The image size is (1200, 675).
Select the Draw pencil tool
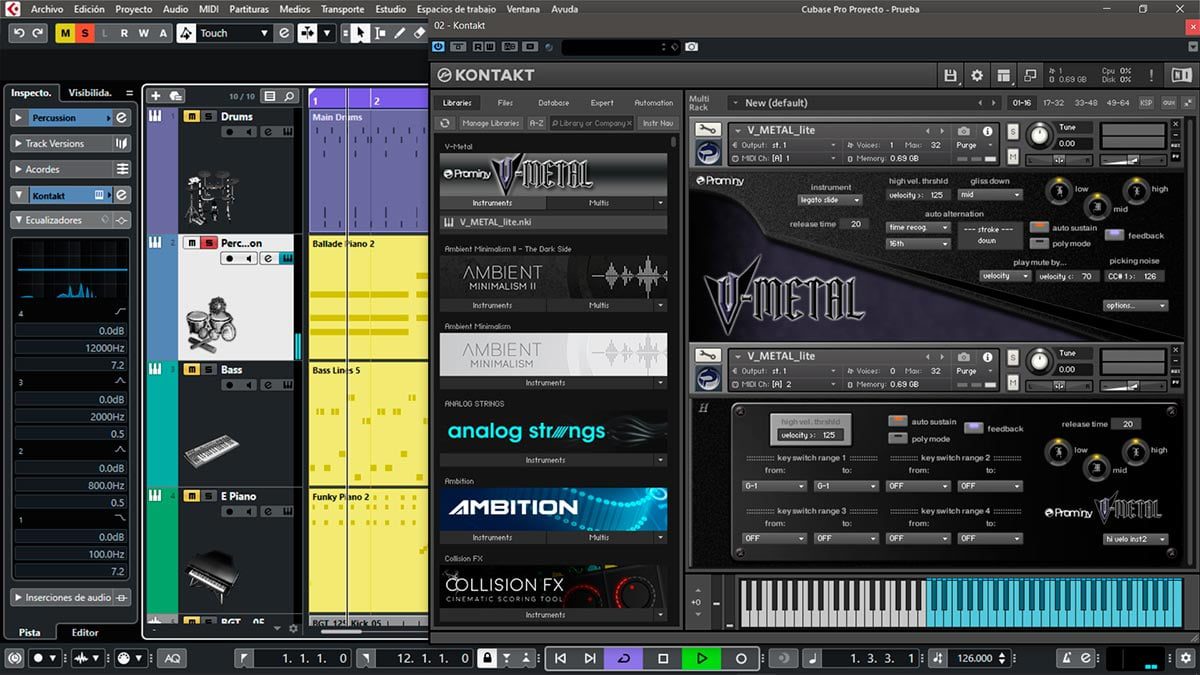399,33
